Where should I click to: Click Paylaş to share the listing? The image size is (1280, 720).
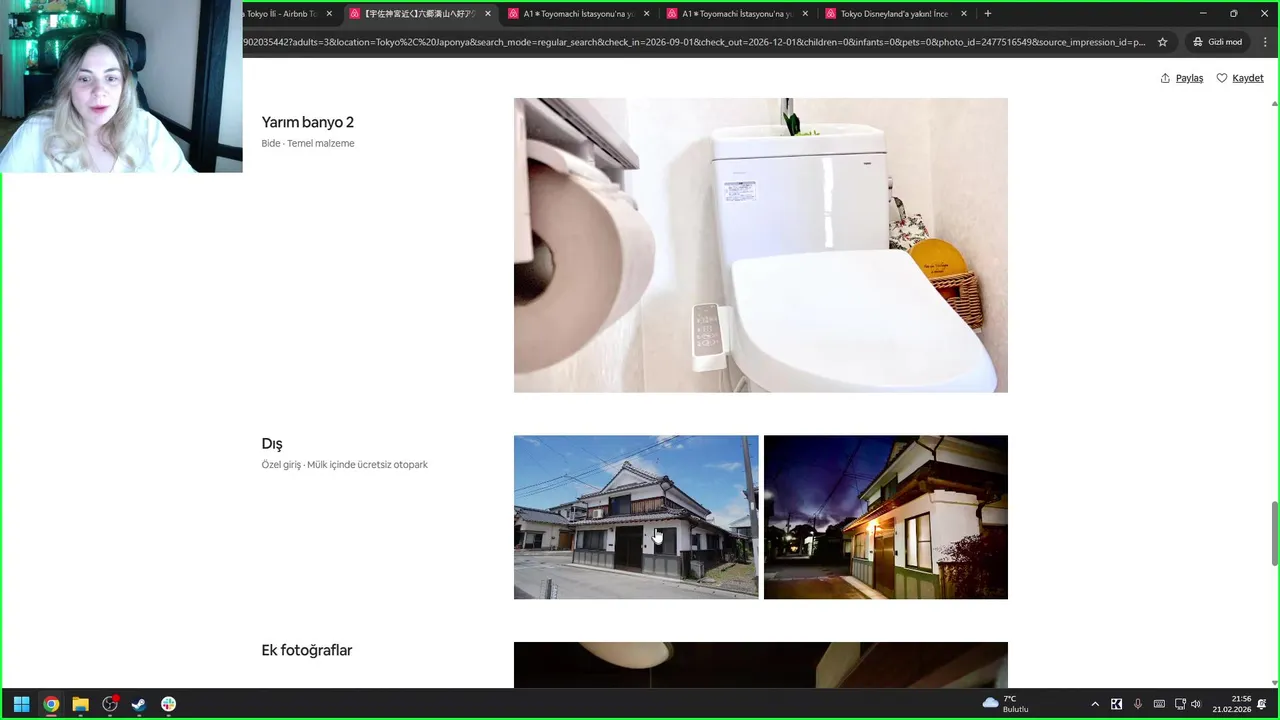click(x=1182, y=78)
